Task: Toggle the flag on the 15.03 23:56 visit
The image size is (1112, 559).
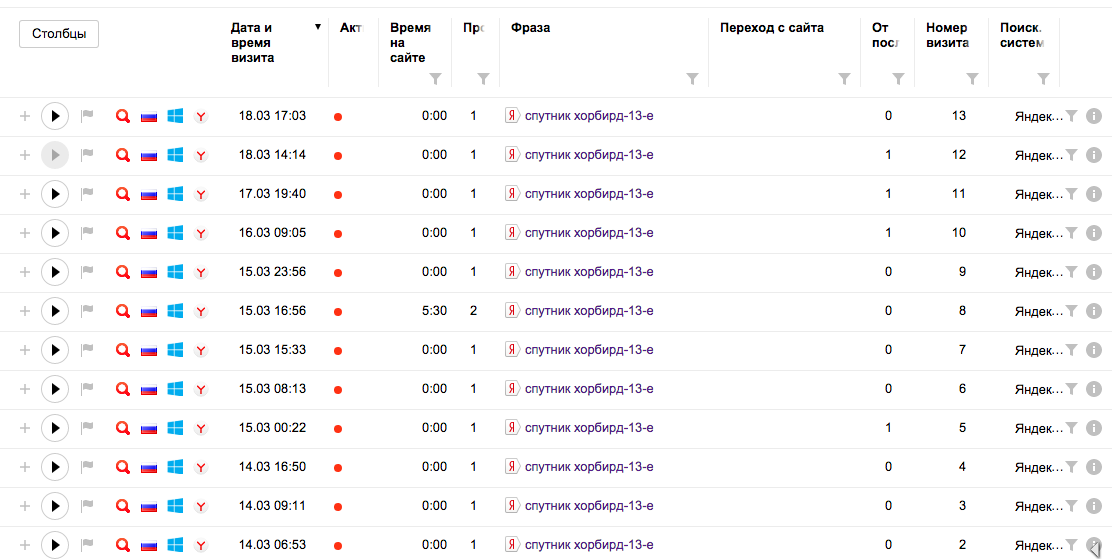Action: click(x=86, y=272)
